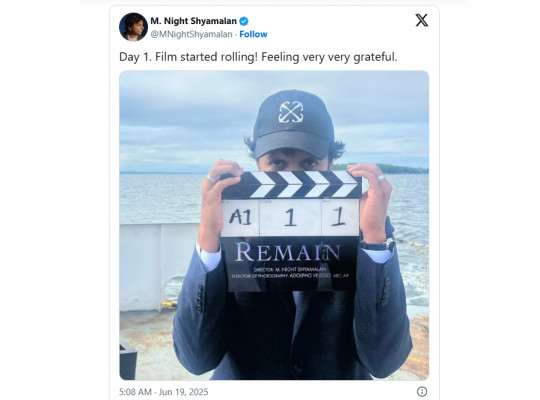Click the striped clapper sticks on the slate
This screenshot has width=540, height=400.
(x=291, y=185)
